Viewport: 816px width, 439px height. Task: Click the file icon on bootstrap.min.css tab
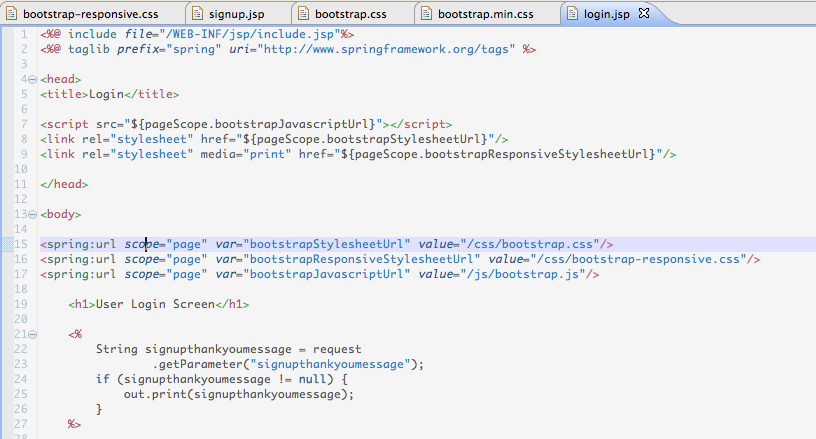pos(426,14)
